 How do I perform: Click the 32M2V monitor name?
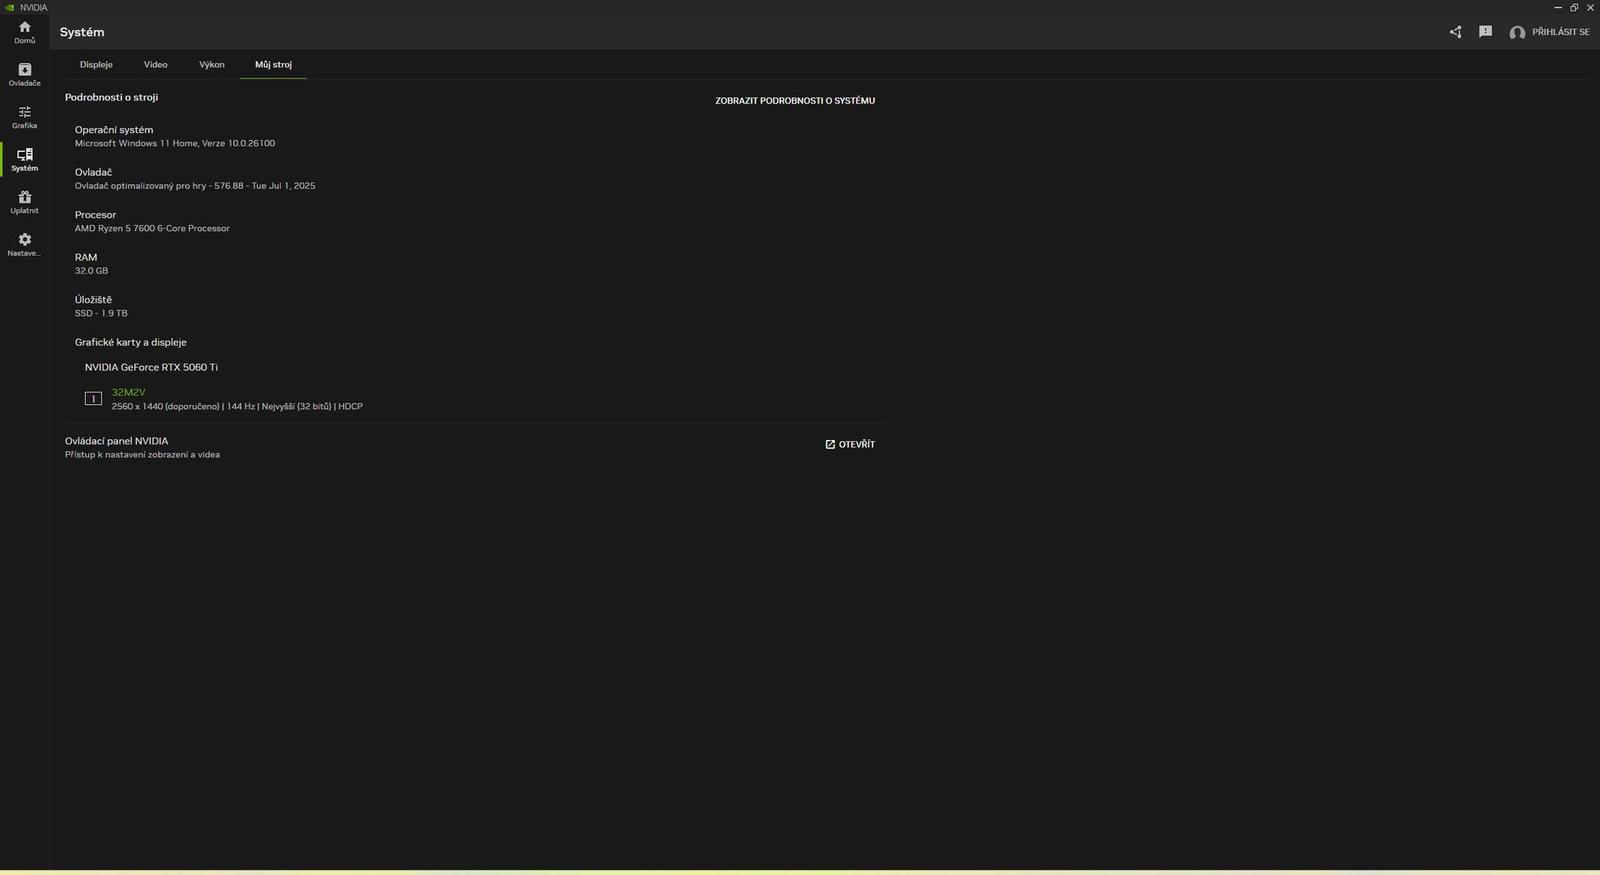tap(128, 393)
